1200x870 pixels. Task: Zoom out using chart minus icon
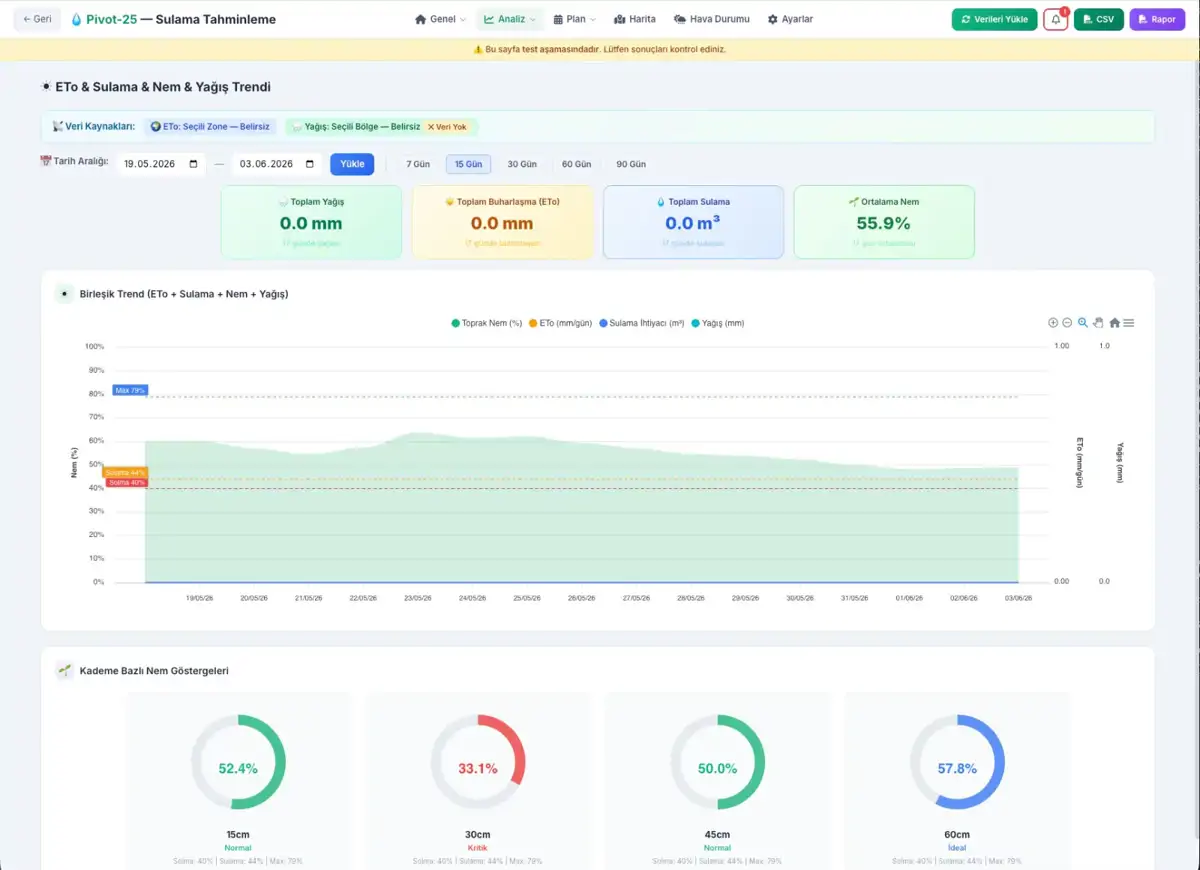coord(1067,323)
